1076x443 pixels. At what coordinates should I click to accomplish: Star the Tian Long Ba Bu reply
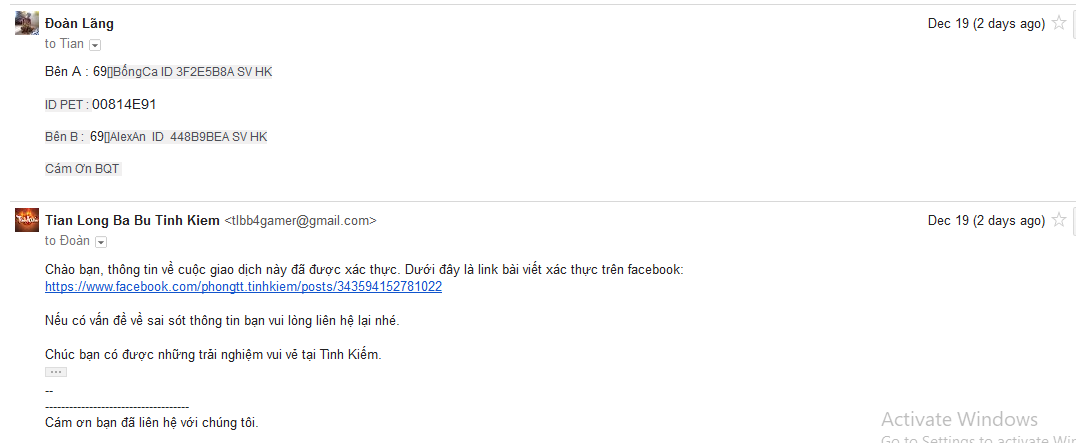pyautogui.click(x=1059, y=220)
